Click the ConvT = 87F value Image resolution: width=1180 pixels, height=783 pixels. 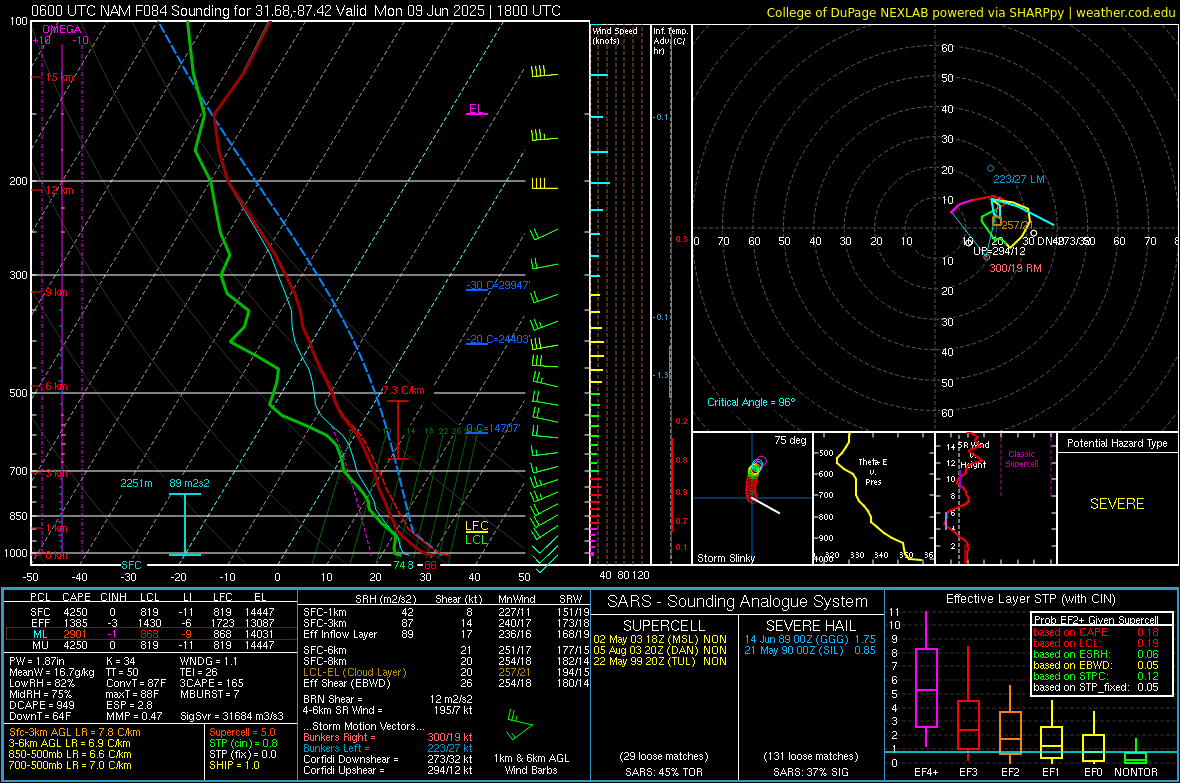[x=136, y=683]
